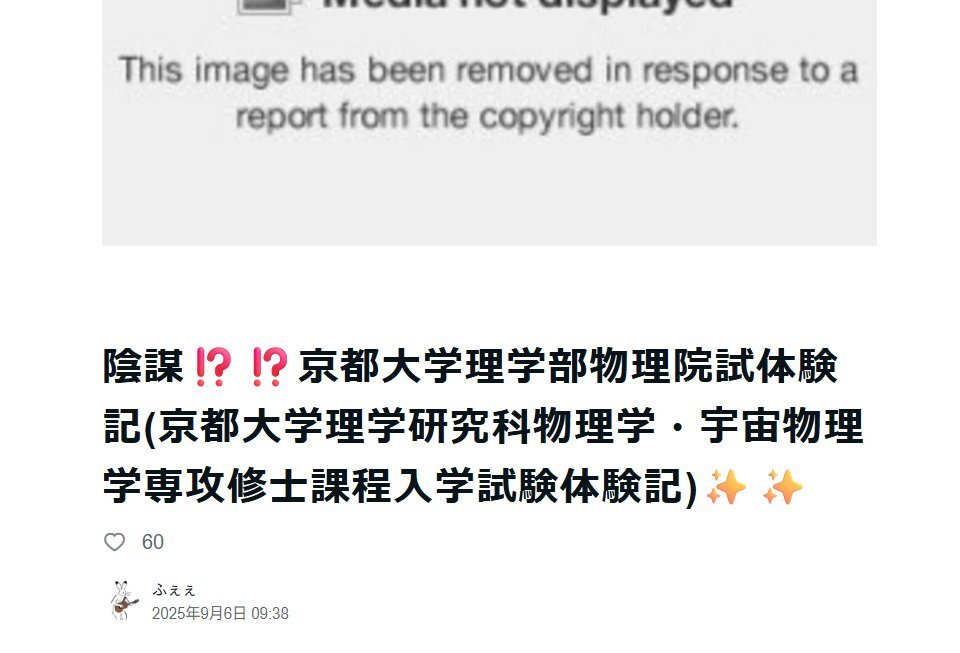Click the word 陰謀 in the title
Image resolution: width=960 pixels, height=653 pixels.
tap(143, 366)
